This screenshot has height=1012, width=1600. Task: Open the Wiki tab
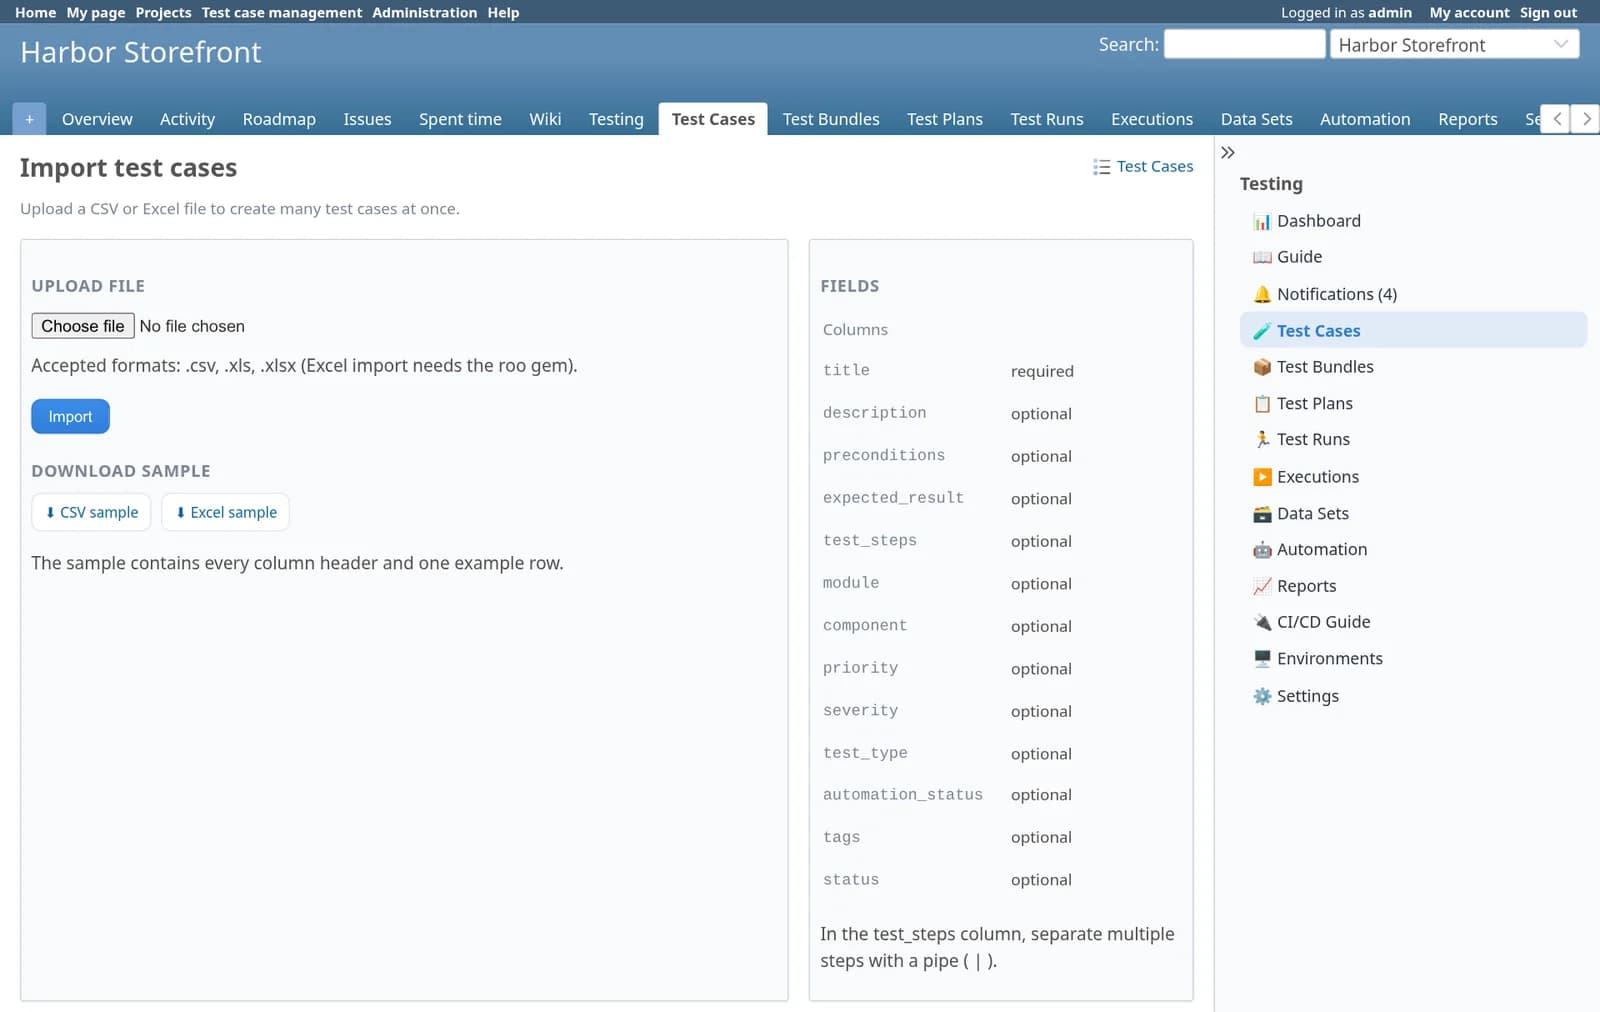click(x=545, y=119)
